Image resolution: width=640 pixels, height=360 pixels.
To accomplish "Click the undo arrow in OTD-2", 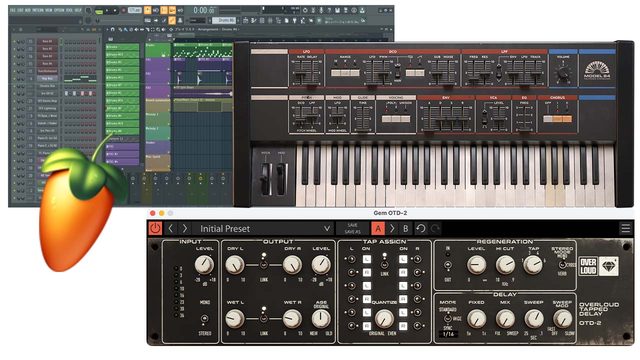I will [x=420, y=229].
